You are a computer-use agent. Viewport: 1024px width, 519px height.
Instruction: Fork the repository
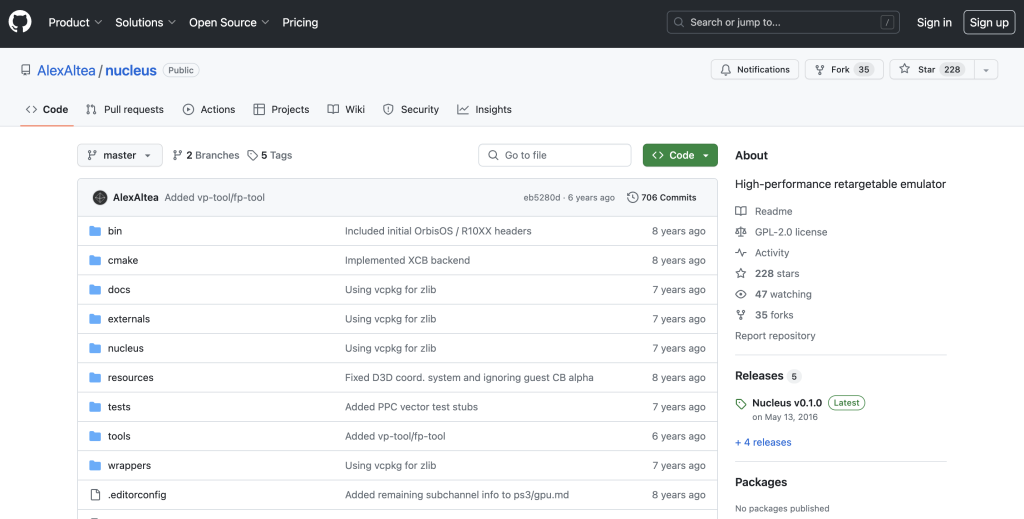[x=844, y=69]
